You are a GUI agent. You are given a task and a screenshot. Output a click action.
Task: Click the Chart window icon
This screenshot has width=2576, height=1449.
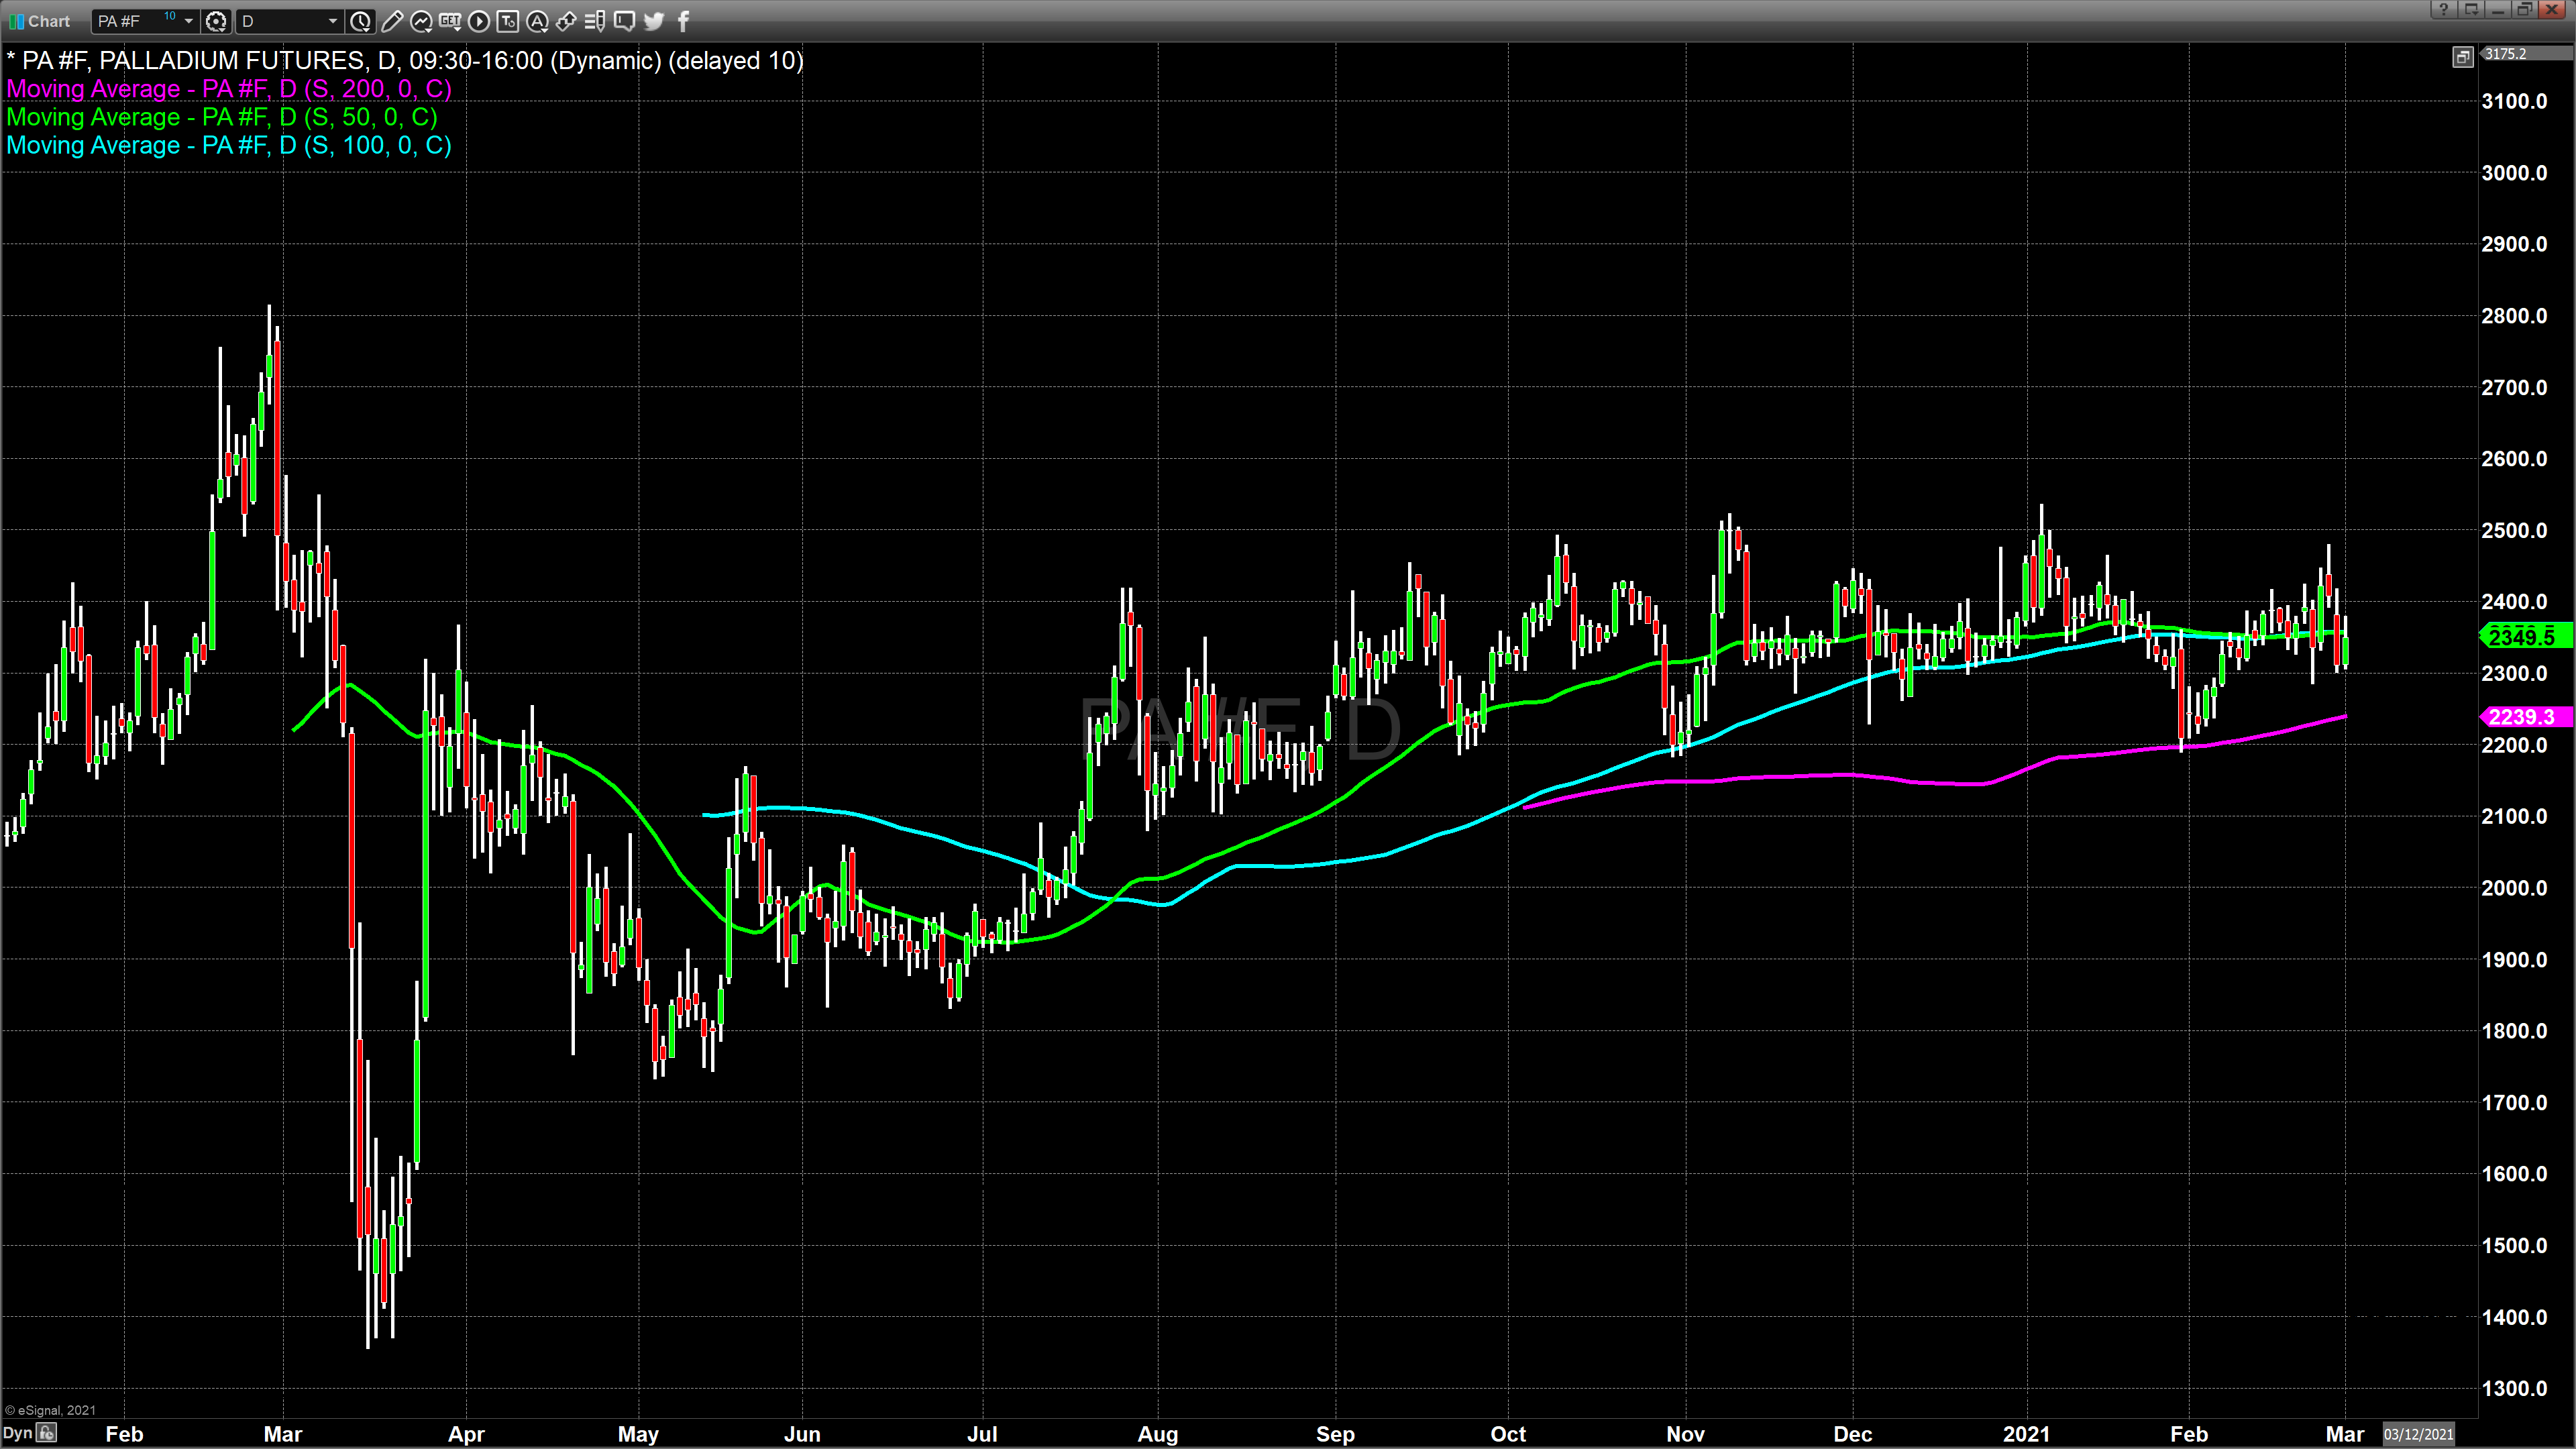[16, 21]
